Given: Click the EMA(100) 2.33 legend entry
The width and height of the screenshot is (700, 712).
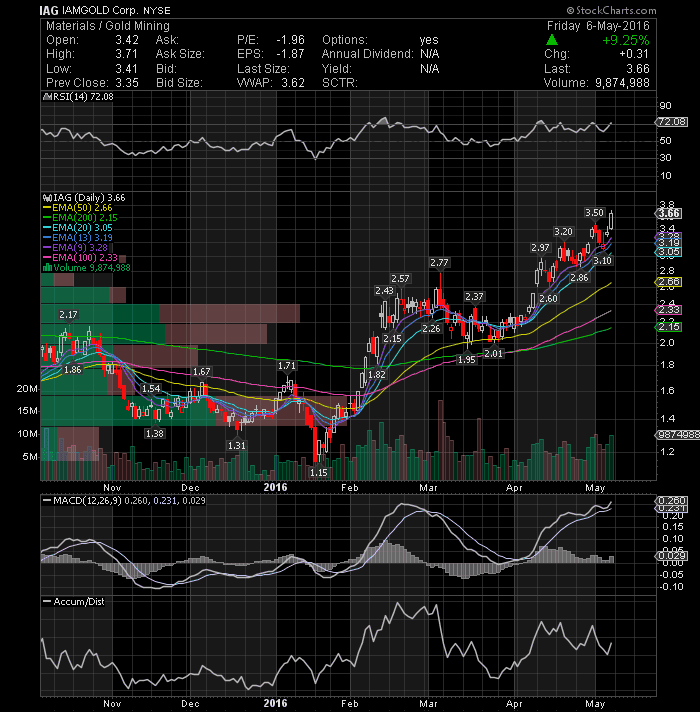Looking at the screenshot, I should pyautogui.click(x=84, y=257).
